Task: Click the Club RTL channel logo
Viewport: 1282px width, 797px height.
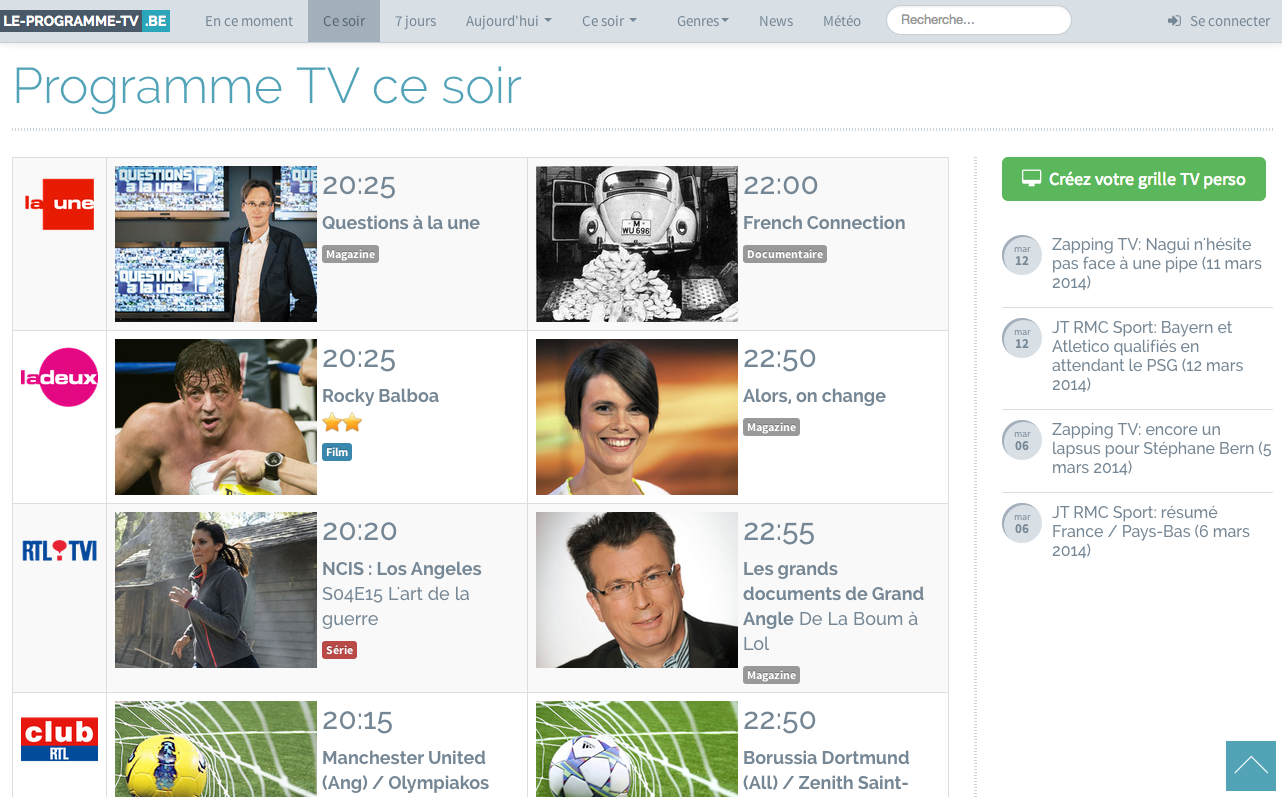Action: tap(59, 739)
